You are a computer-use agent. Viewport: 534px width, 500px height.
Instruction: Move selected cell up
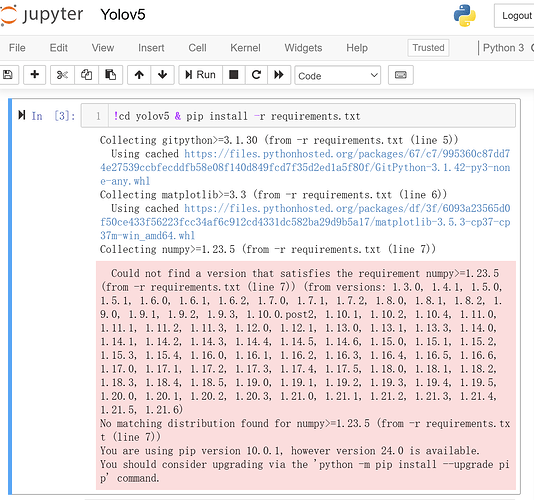[139, 75]
